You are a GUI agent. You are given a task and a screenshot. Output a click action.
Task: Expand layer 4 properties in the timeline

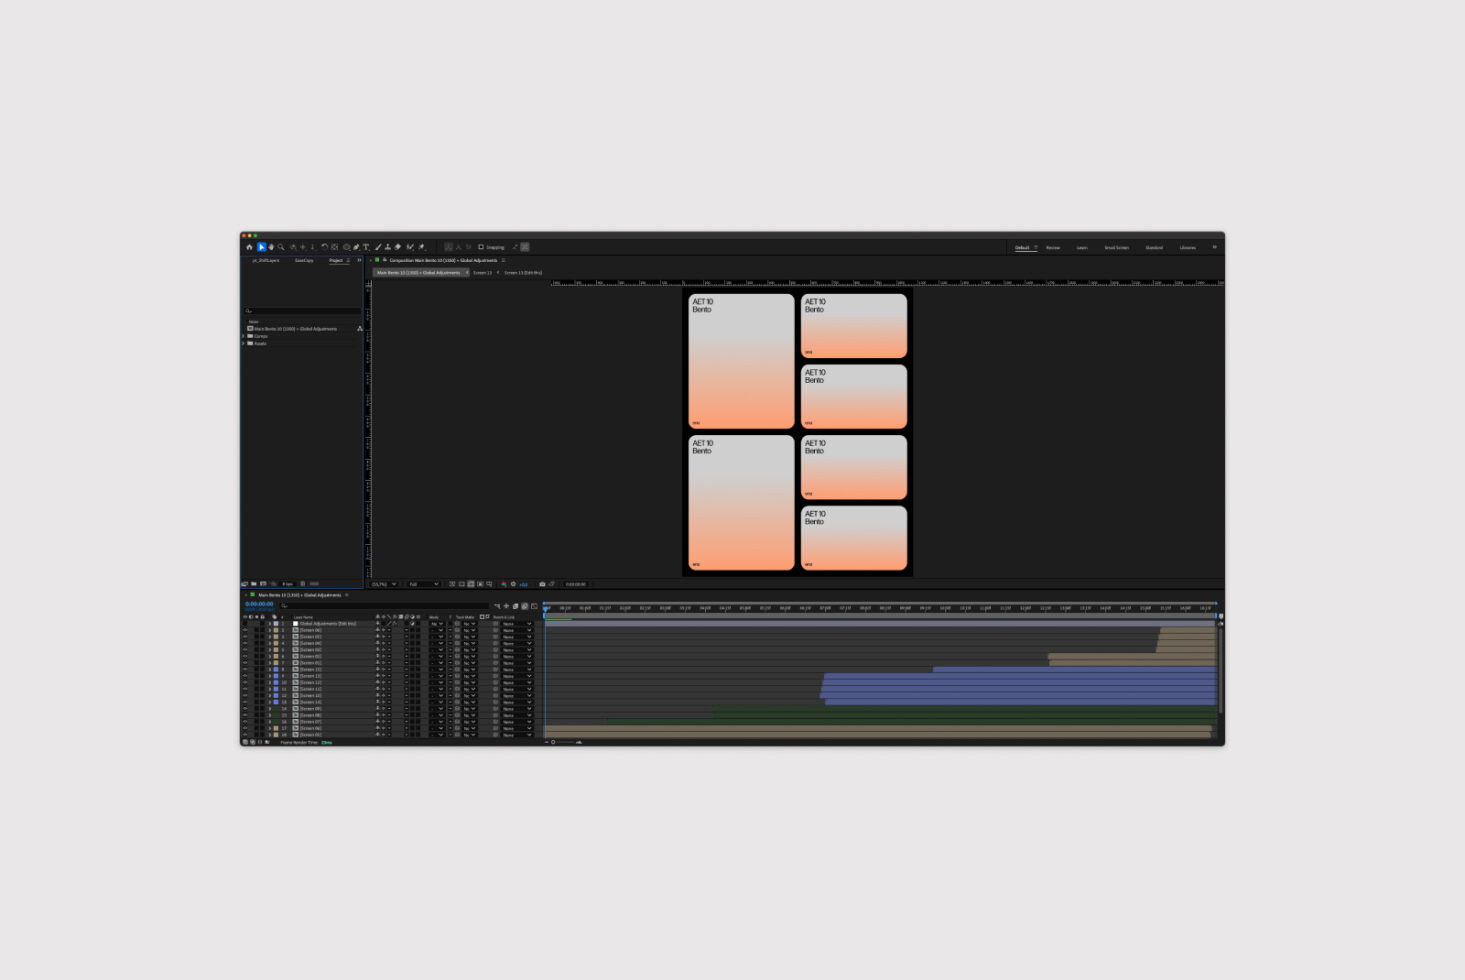pos(270,643)
